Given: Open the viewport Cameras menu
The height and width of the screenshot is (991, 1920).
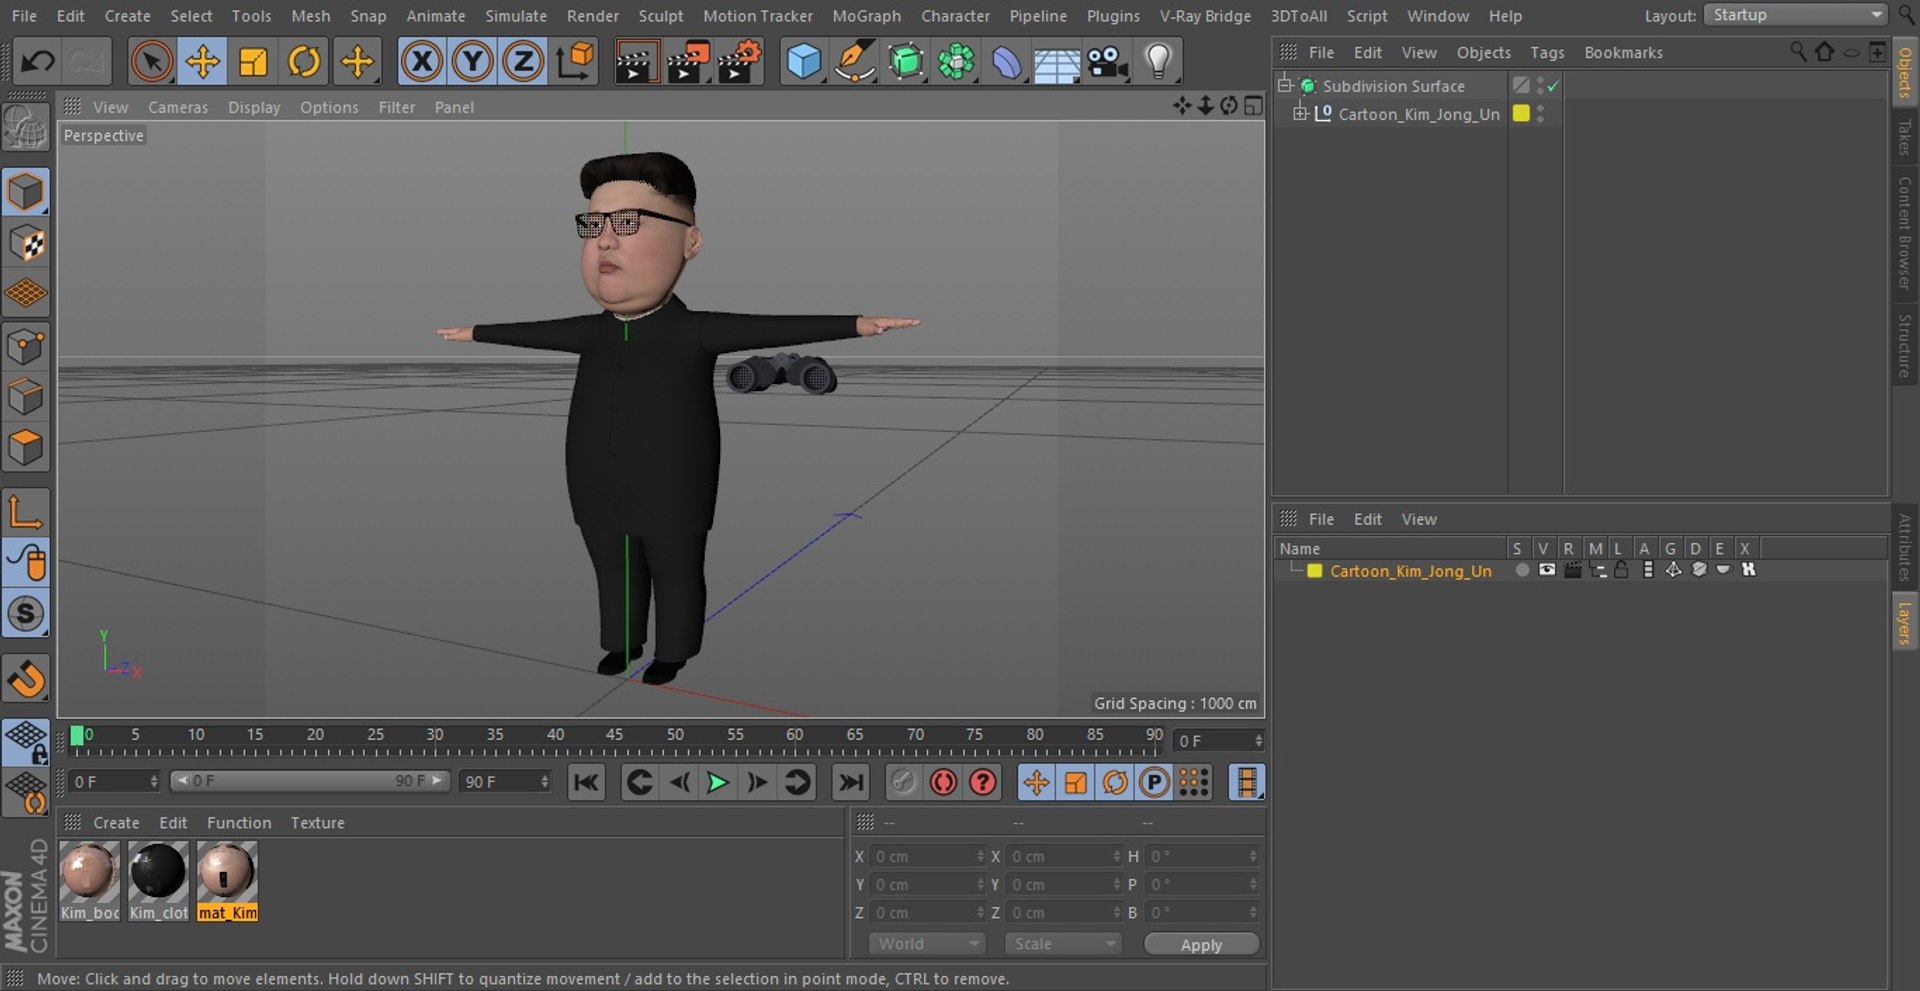Looking at the screenshot, I should 178,107.
